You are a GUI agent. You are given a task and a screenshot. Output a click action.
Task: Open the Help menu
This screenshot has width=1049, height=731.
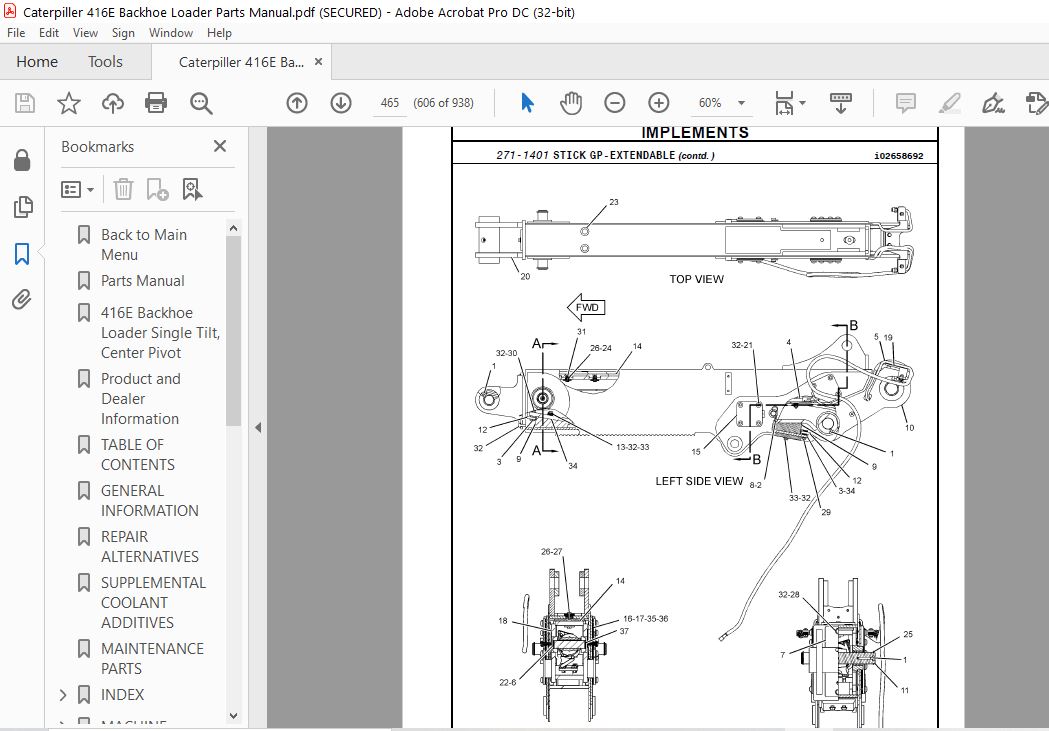click(219, 33)
